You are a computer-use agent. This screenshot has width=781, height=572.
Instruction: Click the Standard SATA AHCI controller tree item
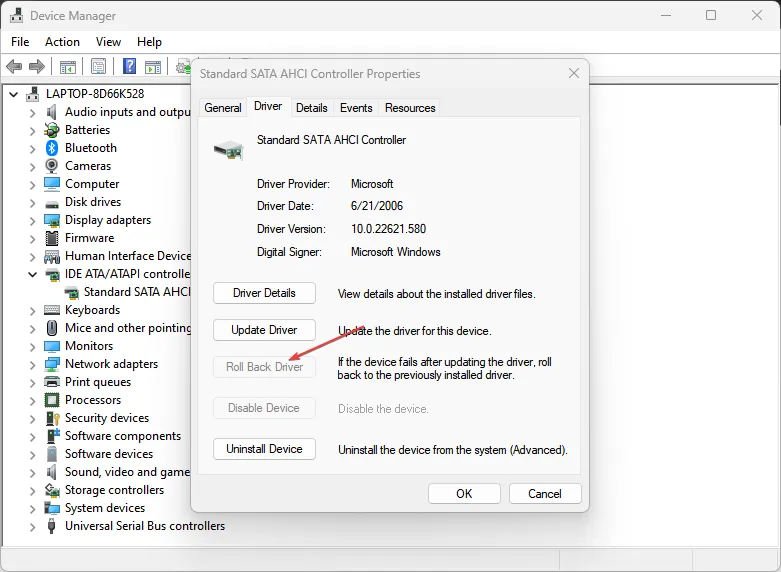[x=136, y=292]
